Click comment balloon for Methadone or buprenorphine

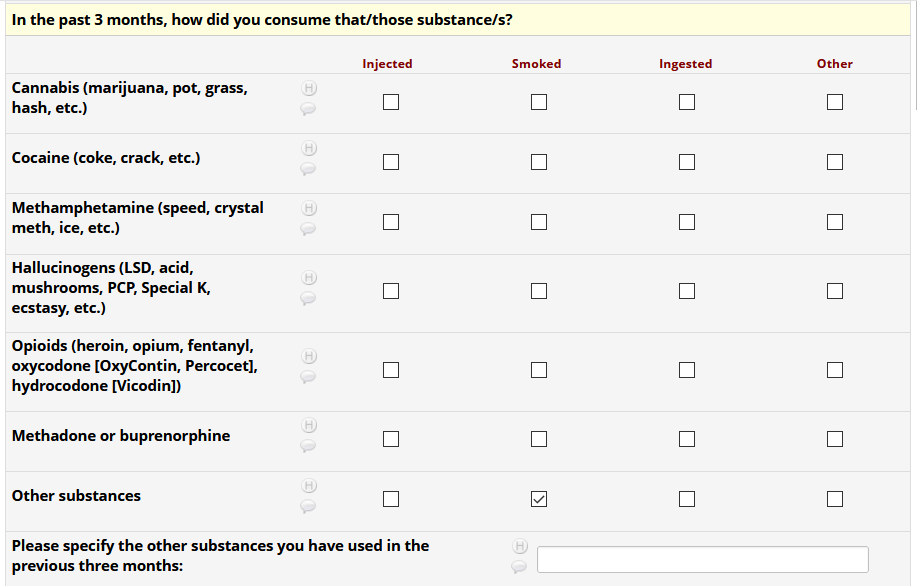point(309,446)
